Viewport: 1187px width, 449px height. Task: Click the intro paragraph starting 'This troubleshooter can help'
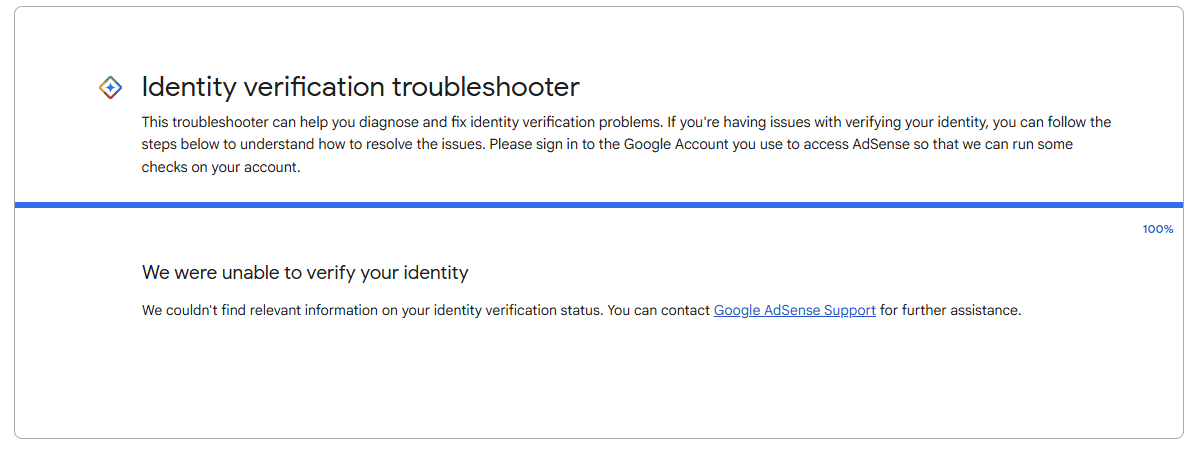[626, 145]
